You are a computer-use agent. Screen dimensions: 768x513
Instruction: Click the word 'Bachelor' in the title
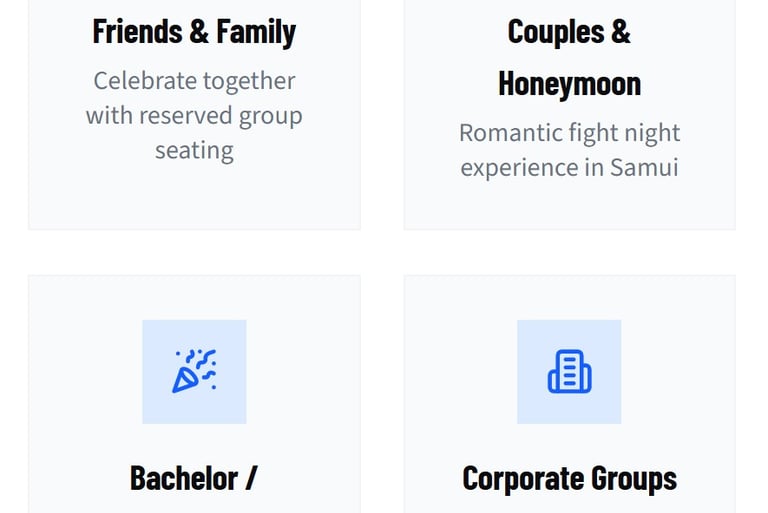[184, 478]
